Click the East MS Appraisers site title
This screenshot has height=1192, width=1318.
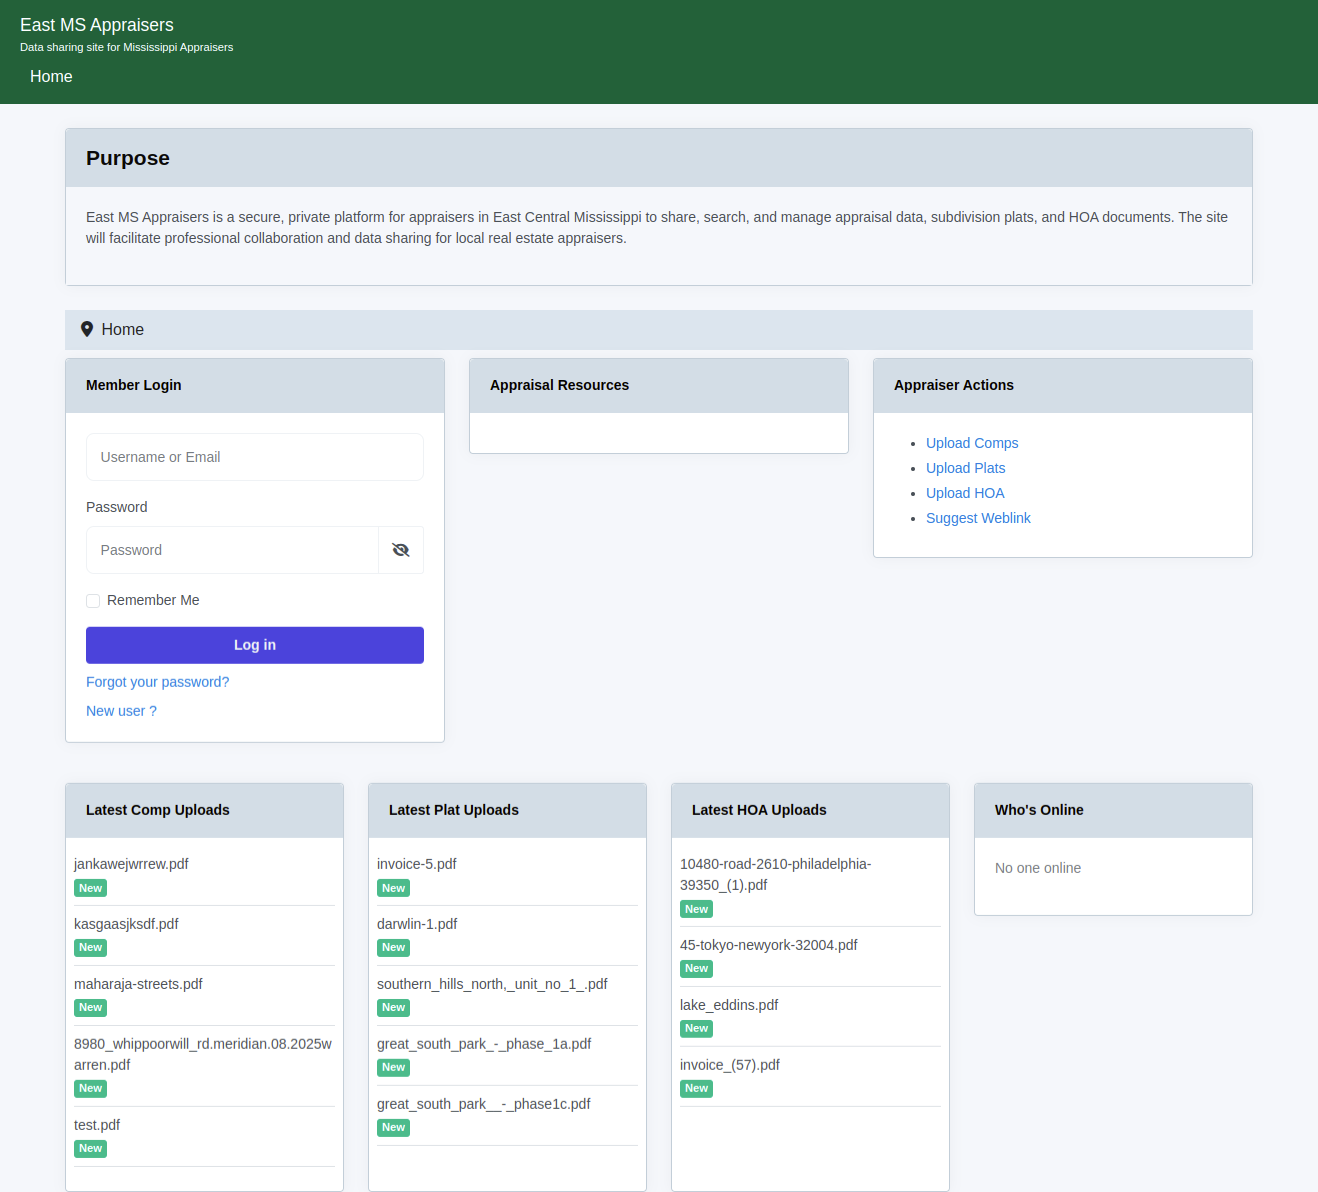coord(97,25)
